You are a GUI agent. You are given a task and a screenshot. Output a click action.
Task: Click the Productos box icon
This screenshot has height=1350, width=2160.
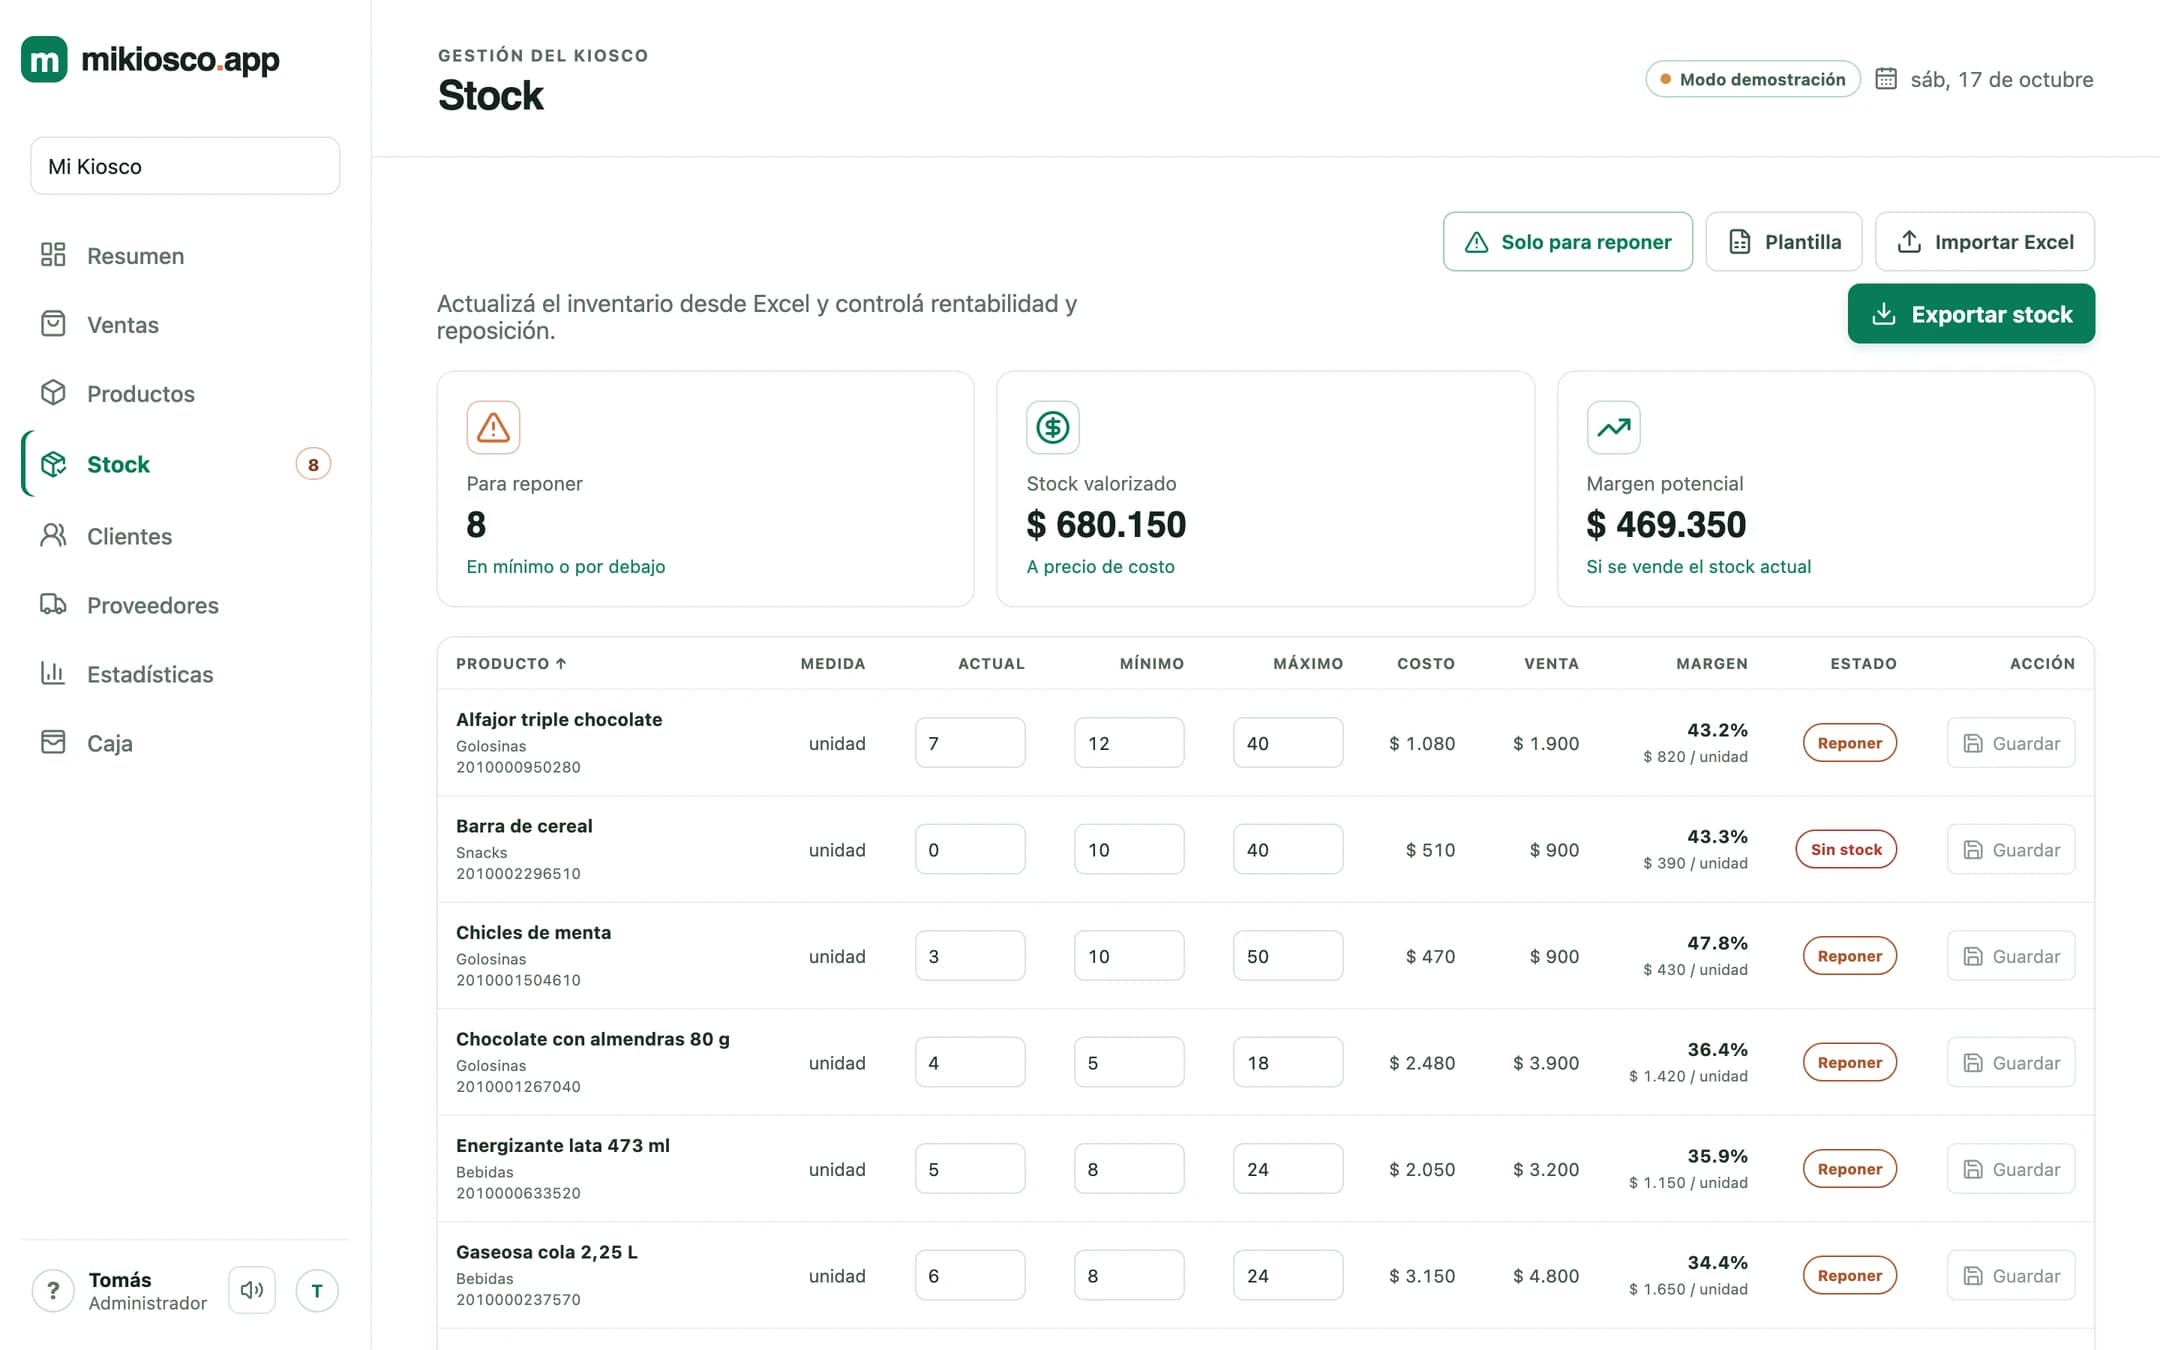pos(53,393)
